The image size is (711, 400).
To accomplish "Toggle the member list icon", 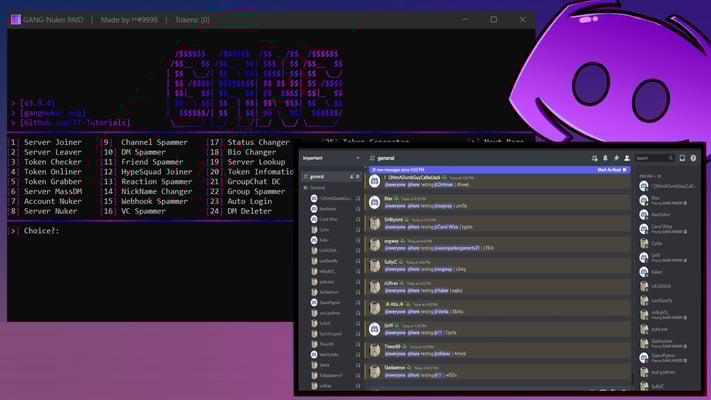I will (627, 158).
